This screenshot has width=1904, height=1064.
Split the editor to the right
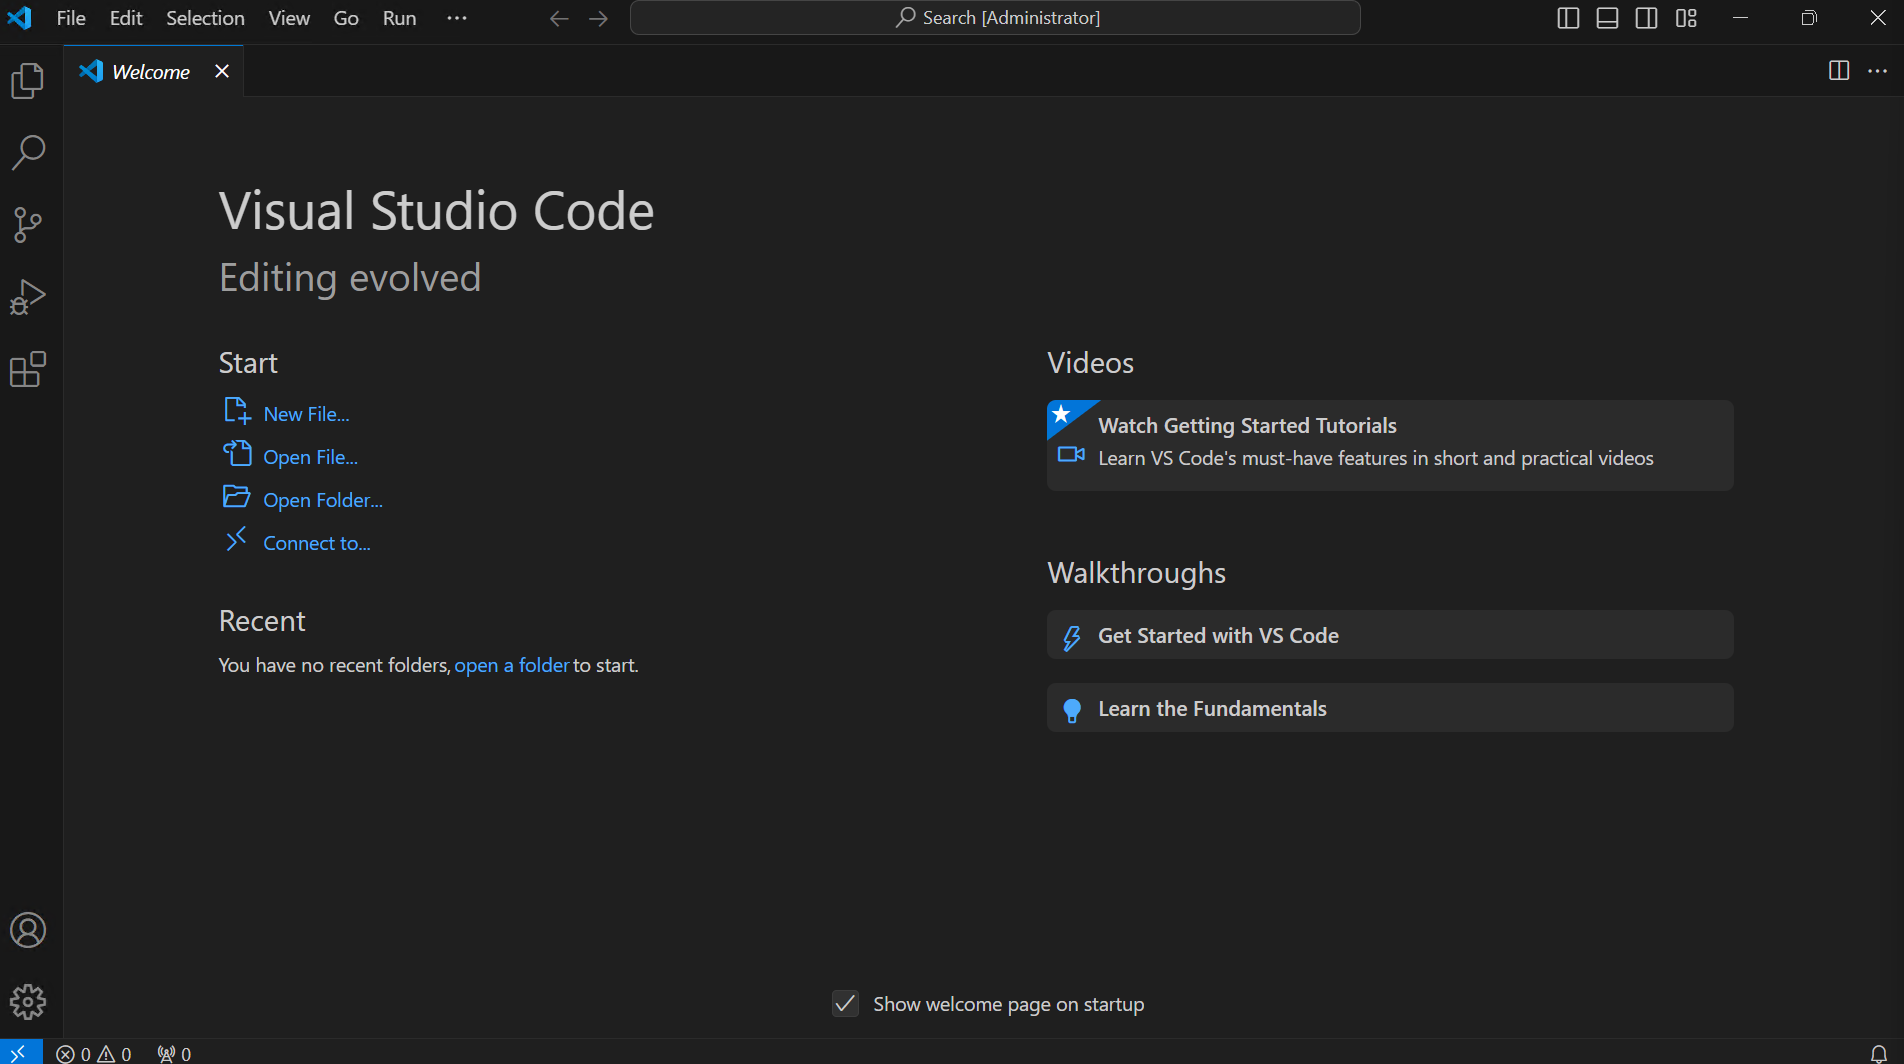pyautogui.click(x=1838, y=70)
